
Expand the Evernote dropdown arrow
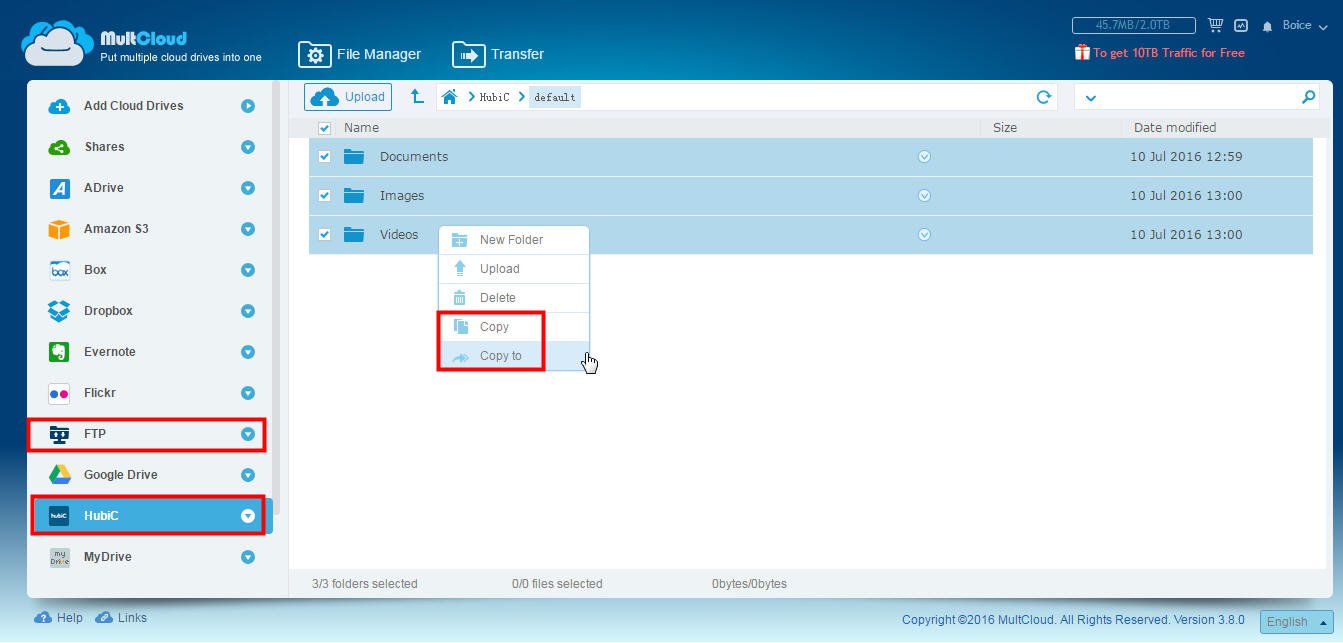(247, 352)
